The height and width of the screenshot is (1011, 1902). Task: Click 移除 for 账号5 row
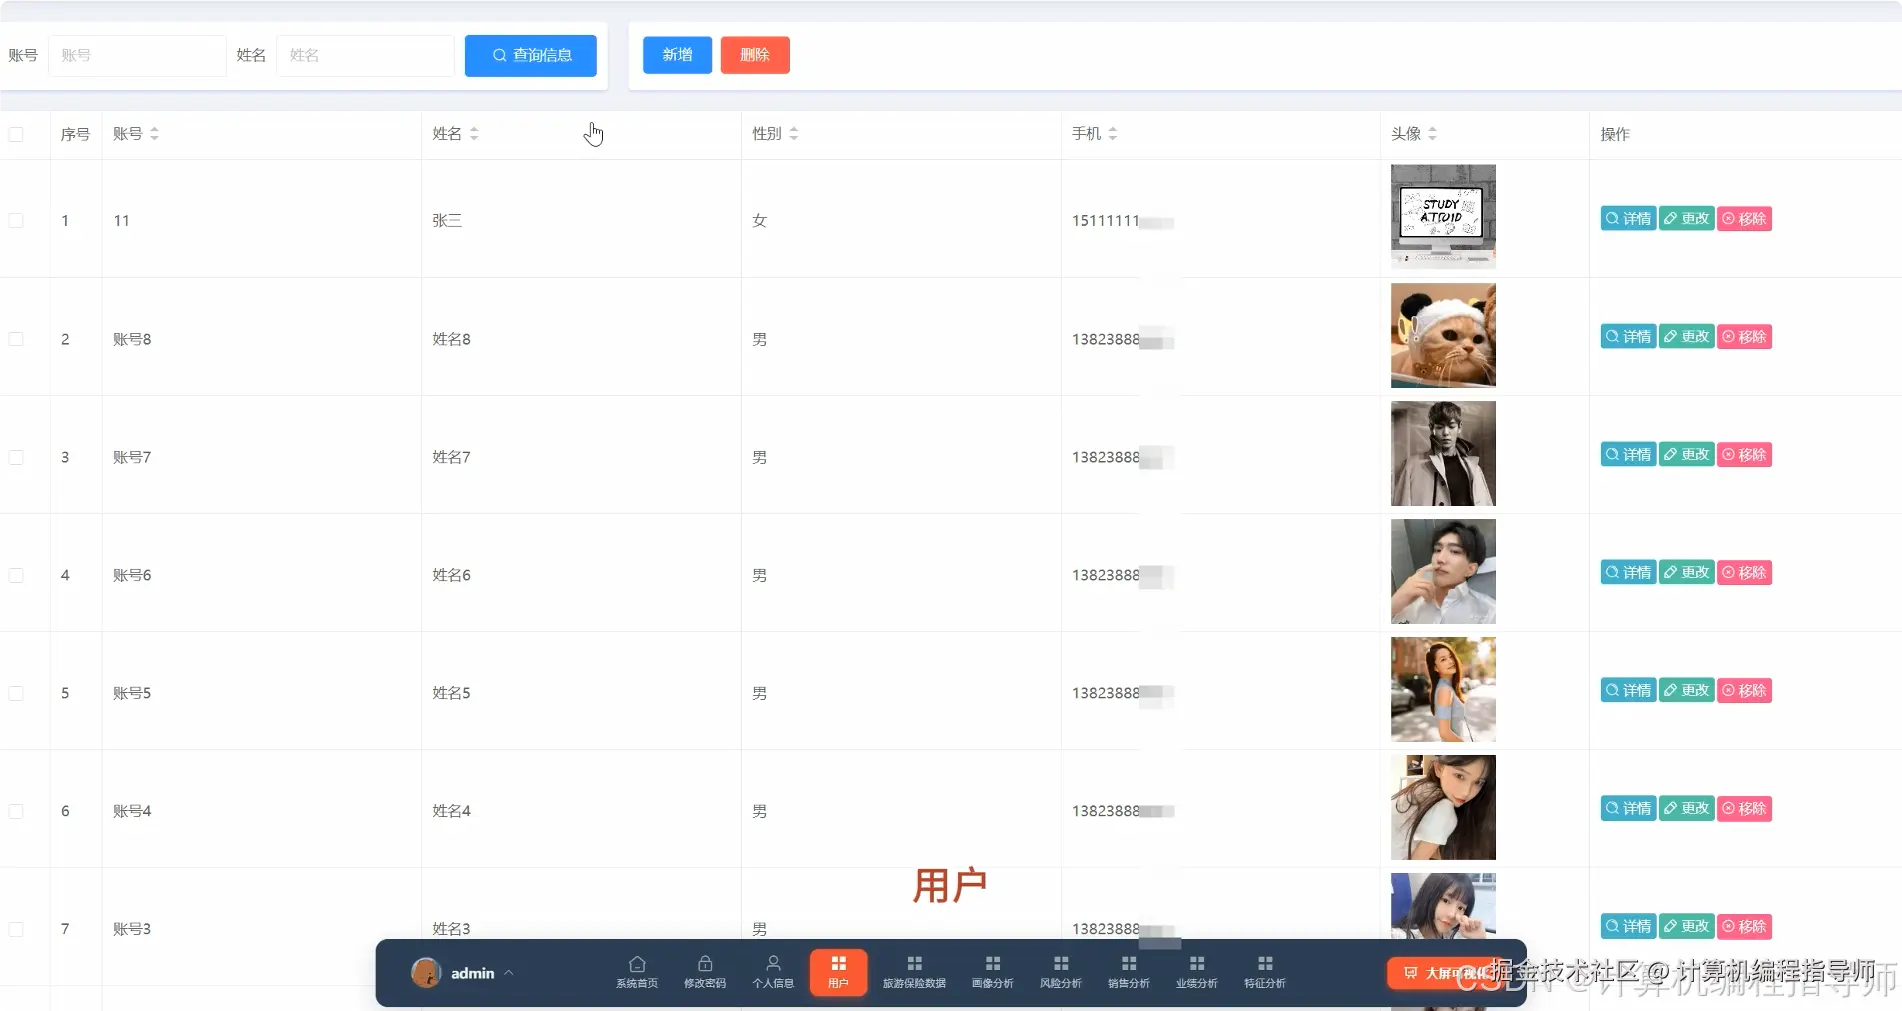[x=1744, y=691]
